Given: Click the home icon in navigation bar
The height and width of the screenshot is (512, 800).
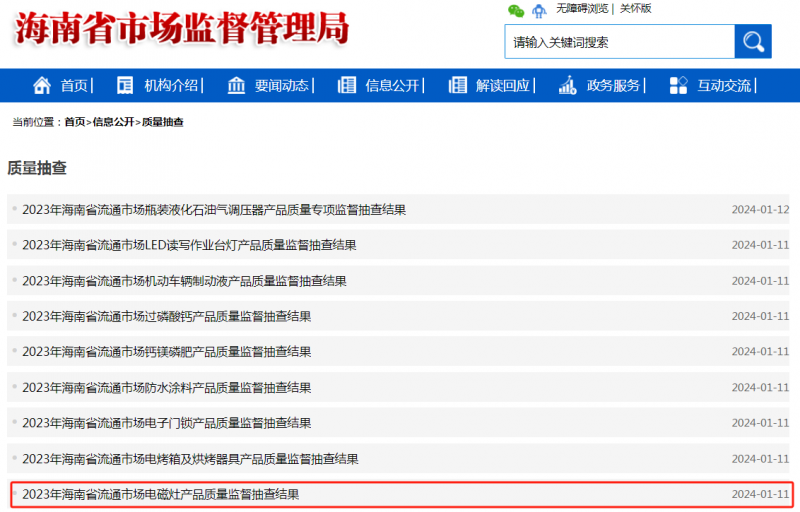Looking at the screenshot, I should 42,85.
